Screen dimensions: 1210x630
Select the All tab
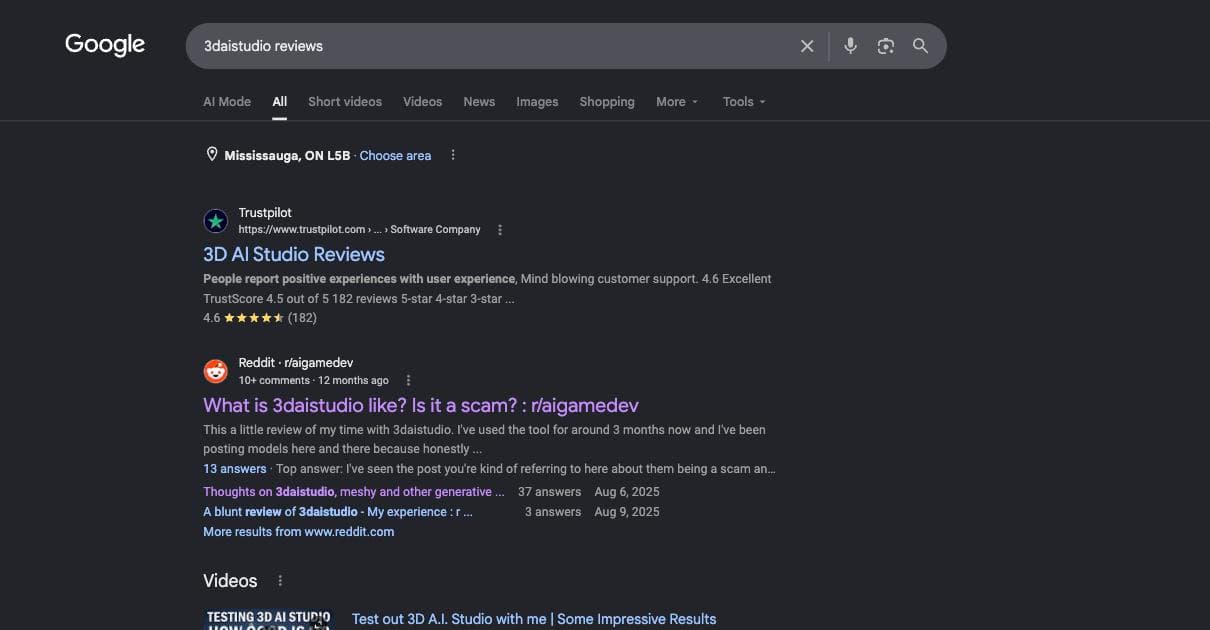[x=280, y=102]
